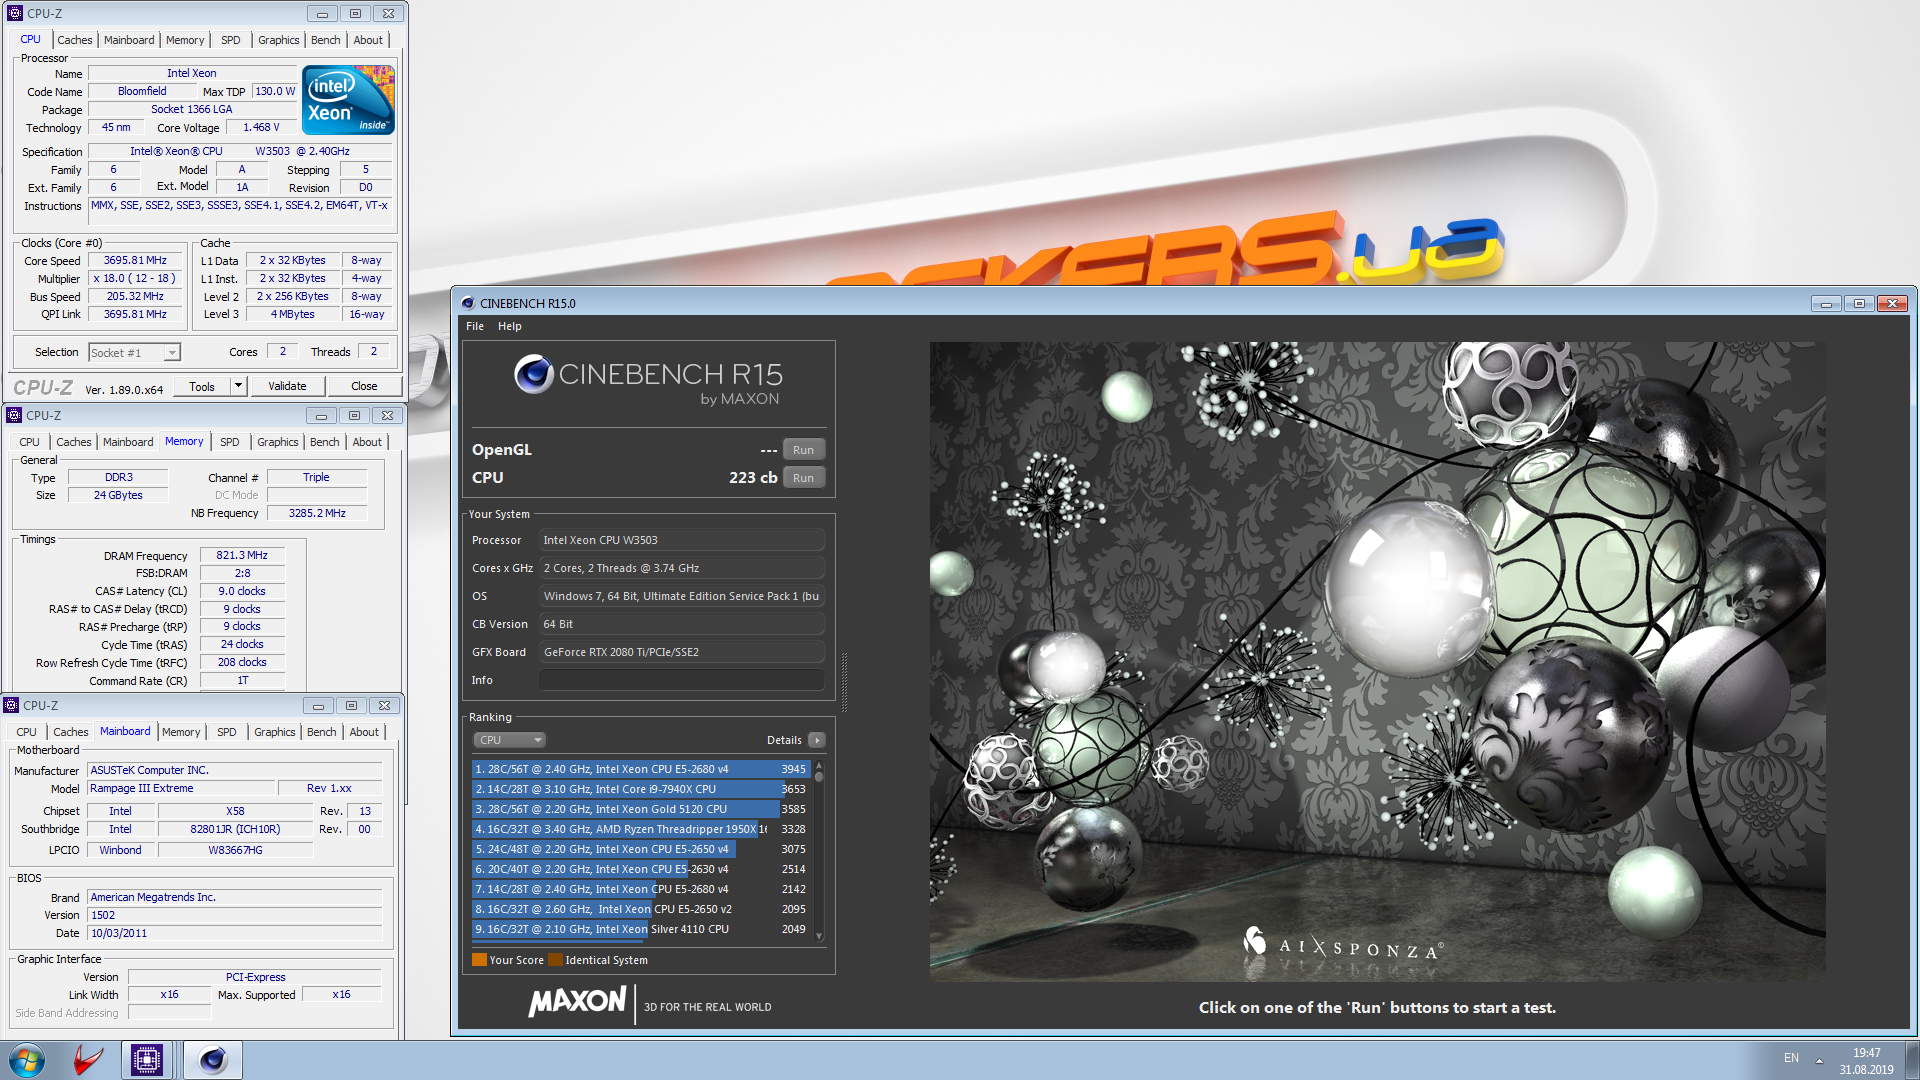
Task: Click the Validate button in CPU-Z
Action: 287,386
